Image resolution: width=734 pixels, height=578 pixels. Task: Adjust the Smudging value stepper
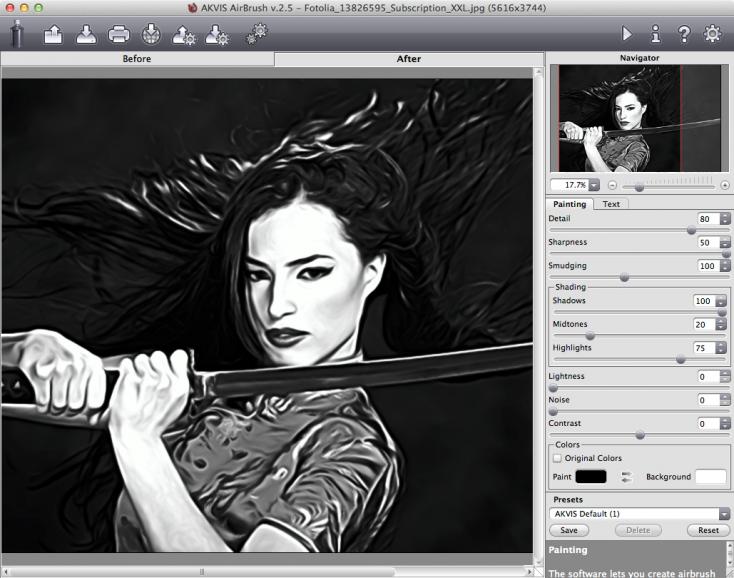[725, 266]
